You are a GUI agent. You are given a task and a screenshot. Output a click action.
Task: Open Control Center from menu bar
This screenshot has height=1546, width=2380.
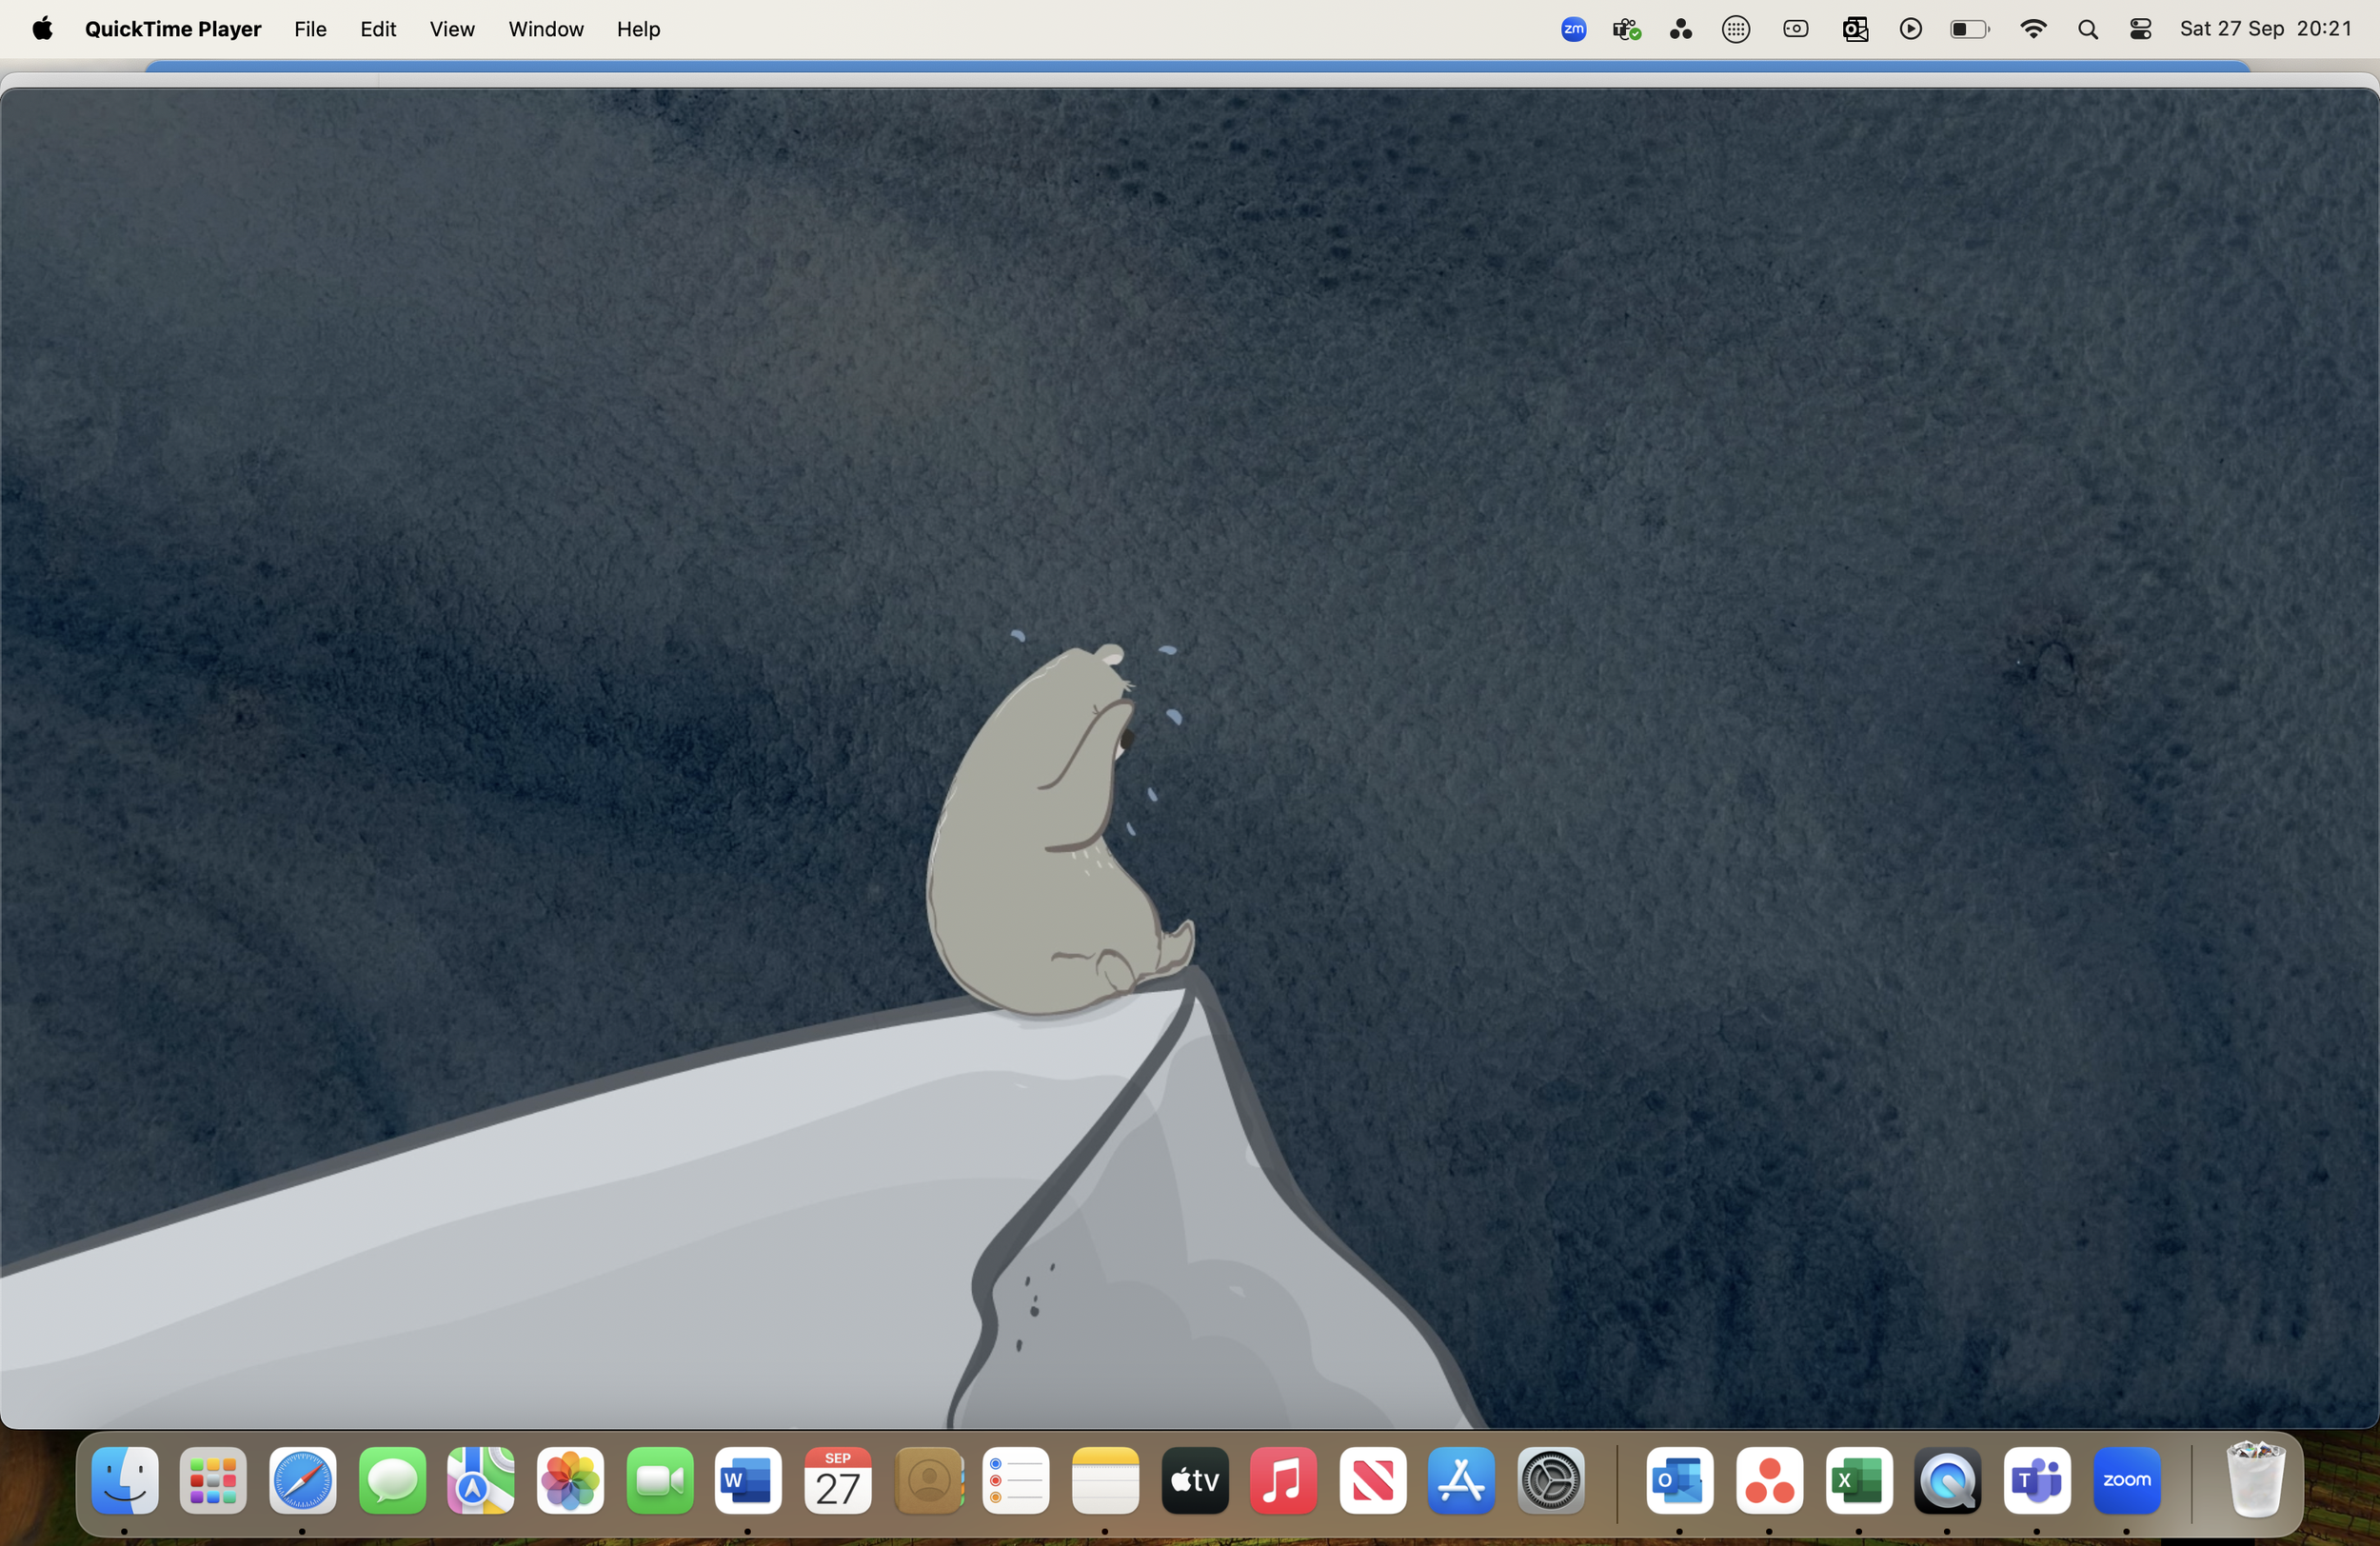(2140, 29)
